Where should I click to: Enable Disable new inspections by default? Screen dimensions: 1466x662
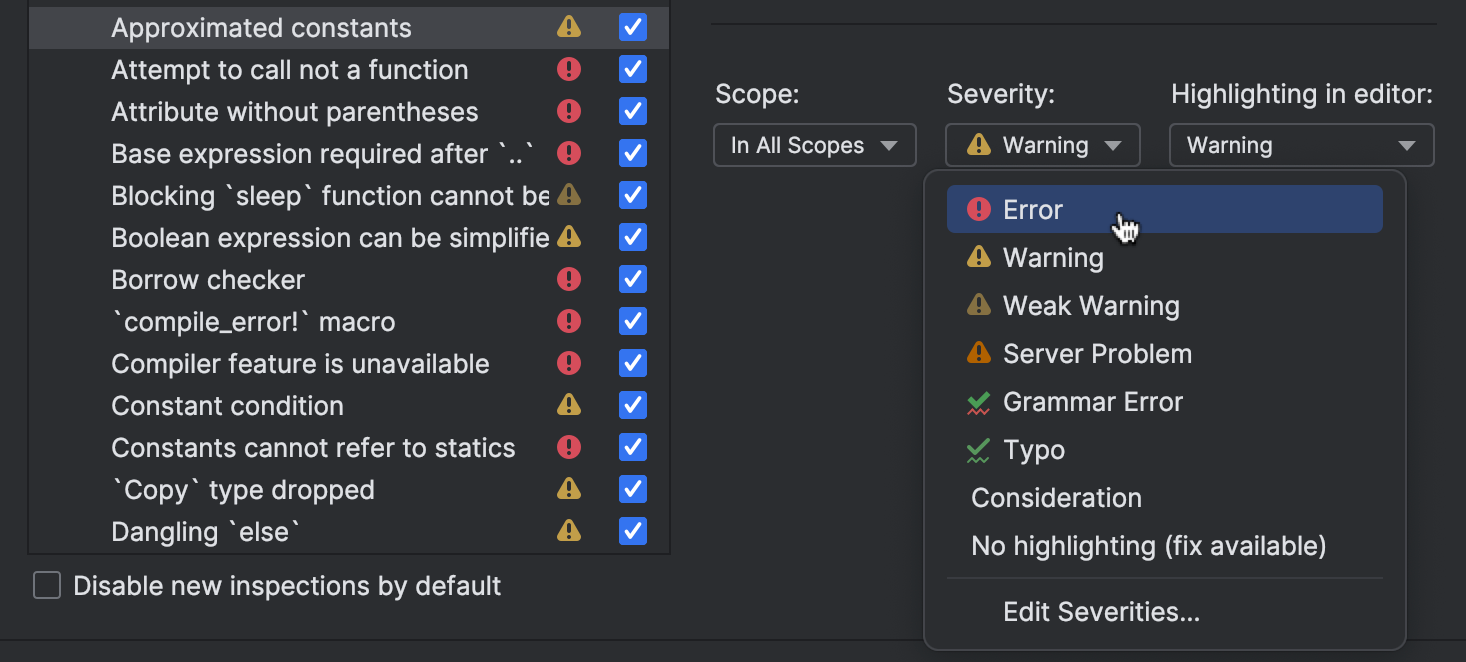pyautogui.click(x=47, y=585)
